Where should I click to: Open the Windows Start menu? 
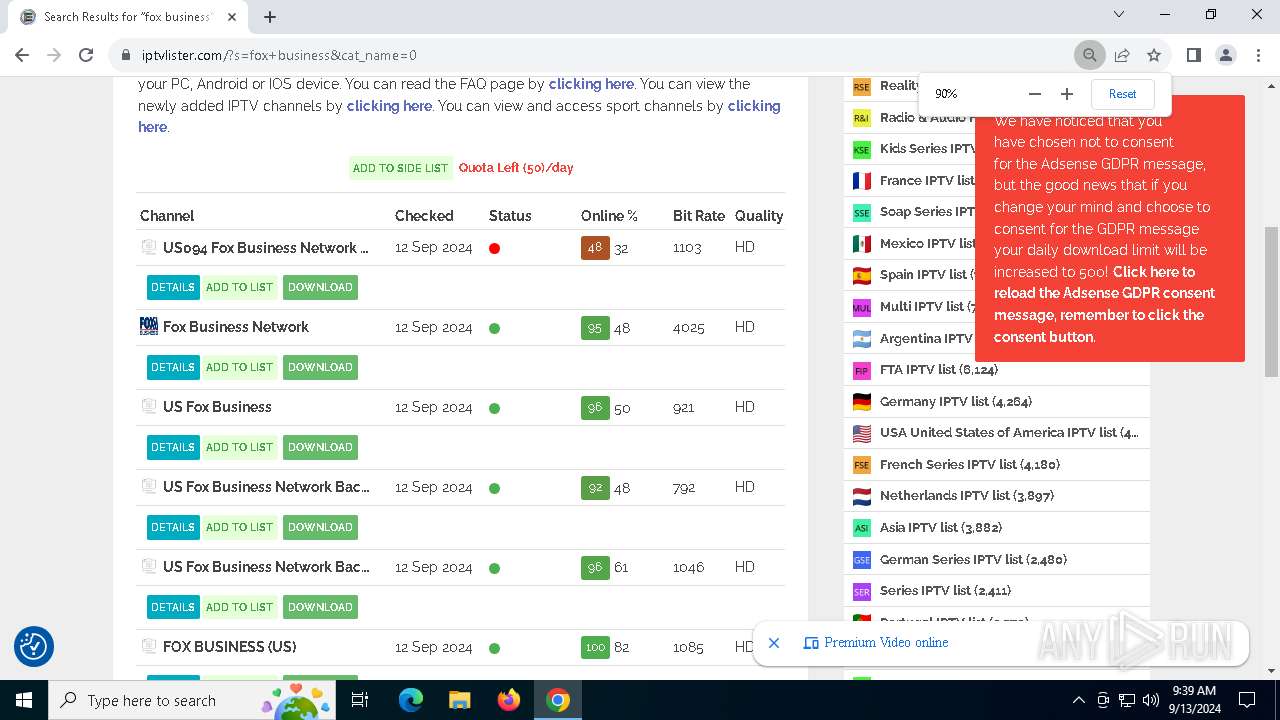(24, 700)
